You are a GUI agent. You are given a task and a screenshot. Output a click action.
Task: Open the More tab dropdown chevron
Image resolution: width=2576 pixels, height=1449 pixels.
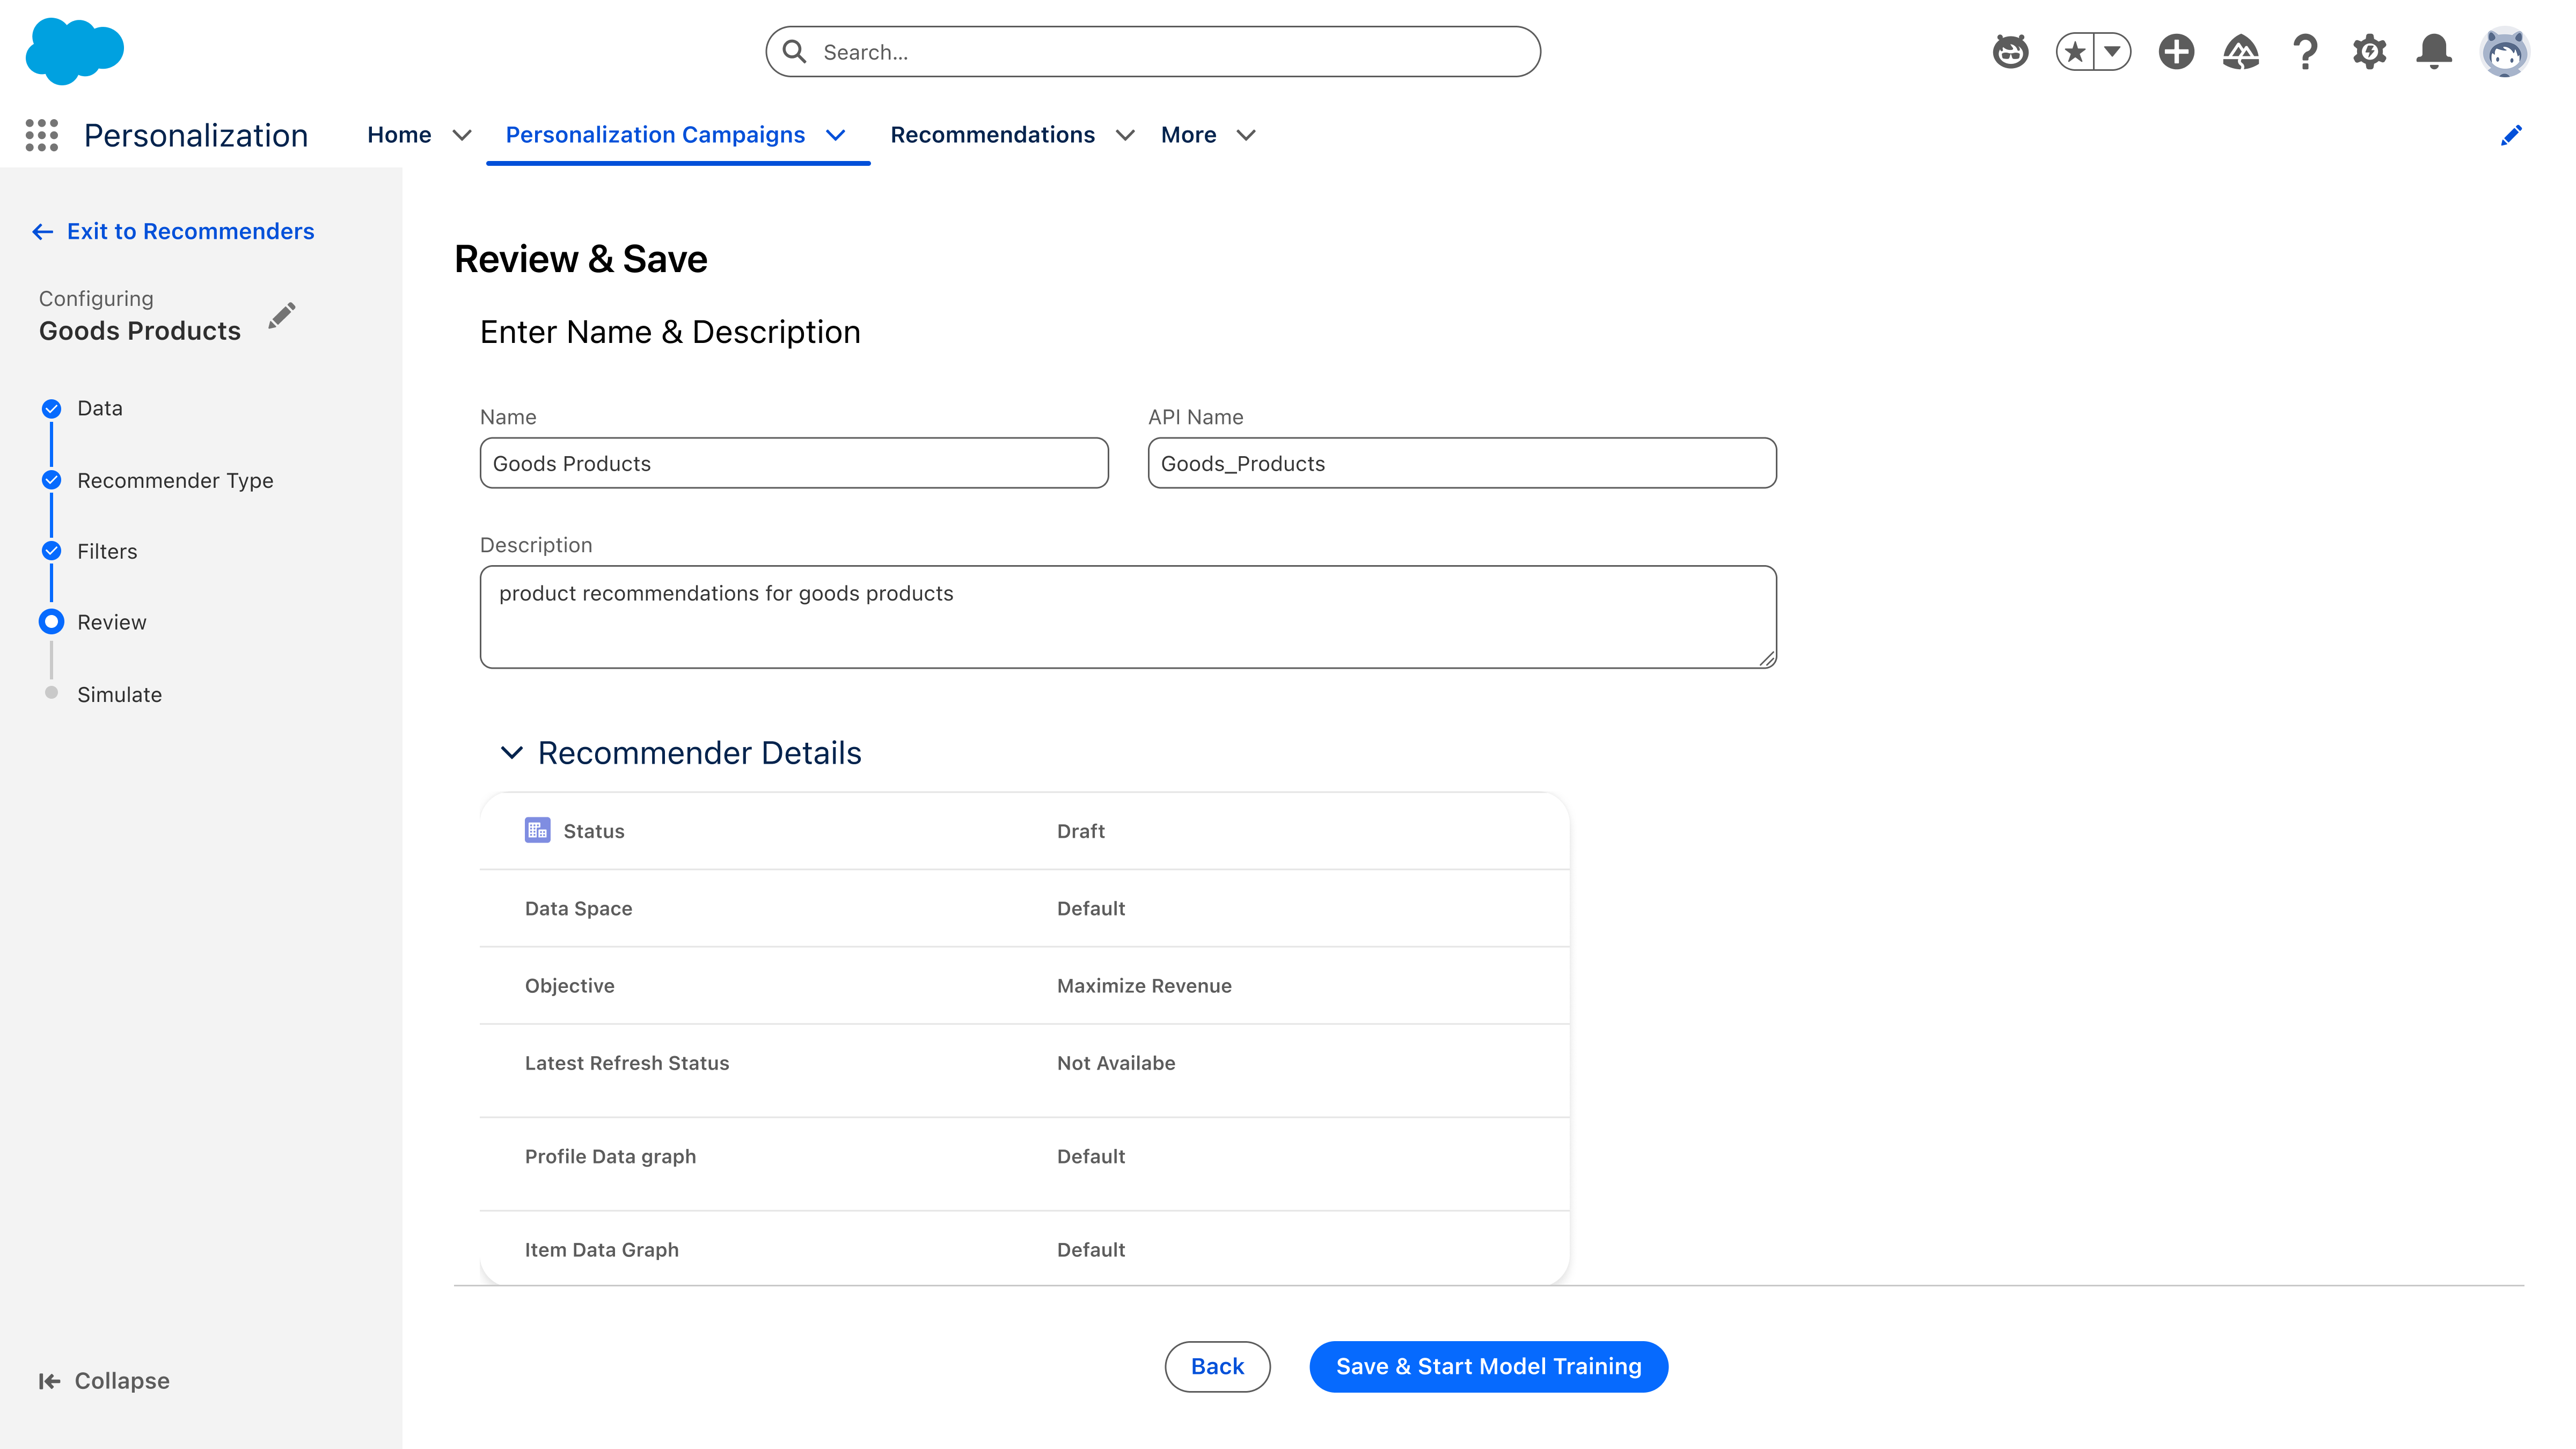coord(1246,135)
